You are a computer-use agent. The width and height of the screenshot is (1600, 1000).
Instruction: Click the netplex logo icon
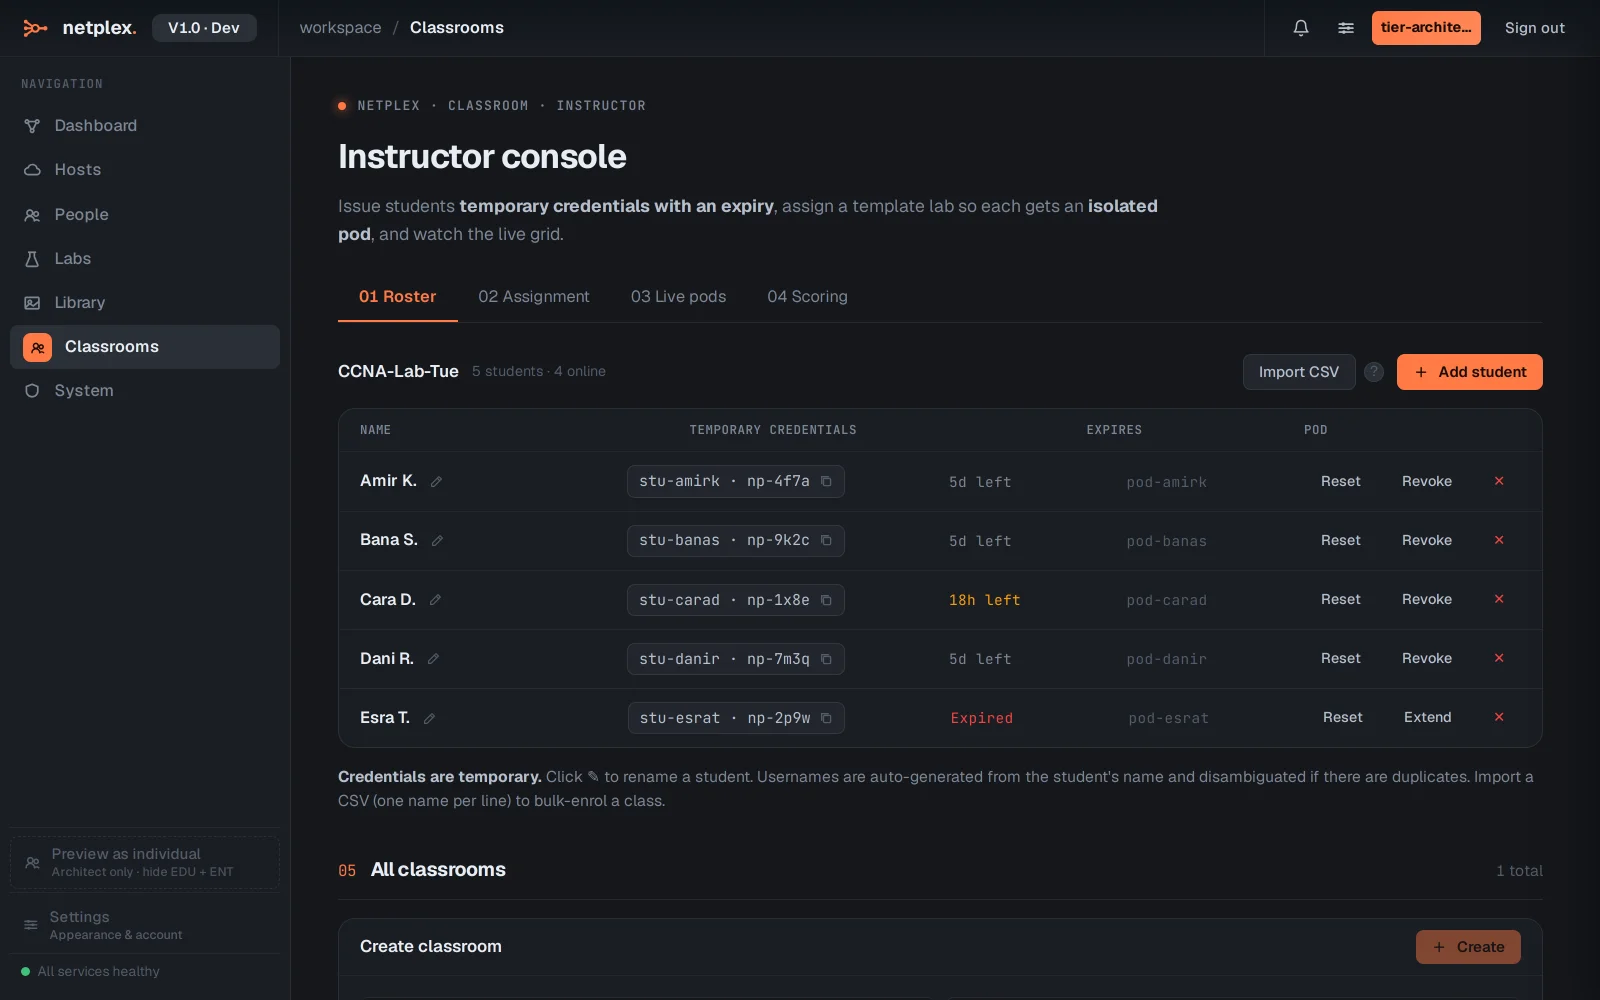pos(35,28)
